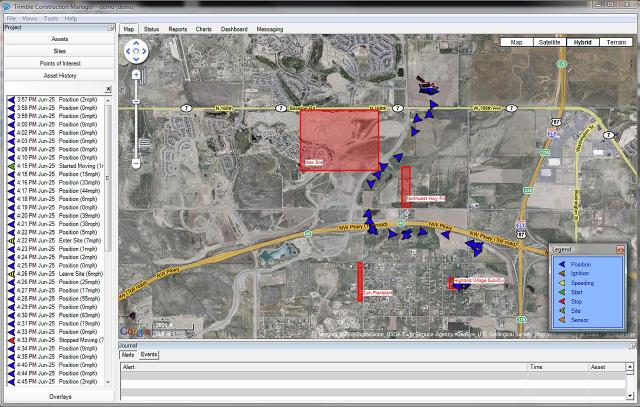Show the Events tab in Journal
Viewport: 640px width, 407px height.
click(149, 355)
